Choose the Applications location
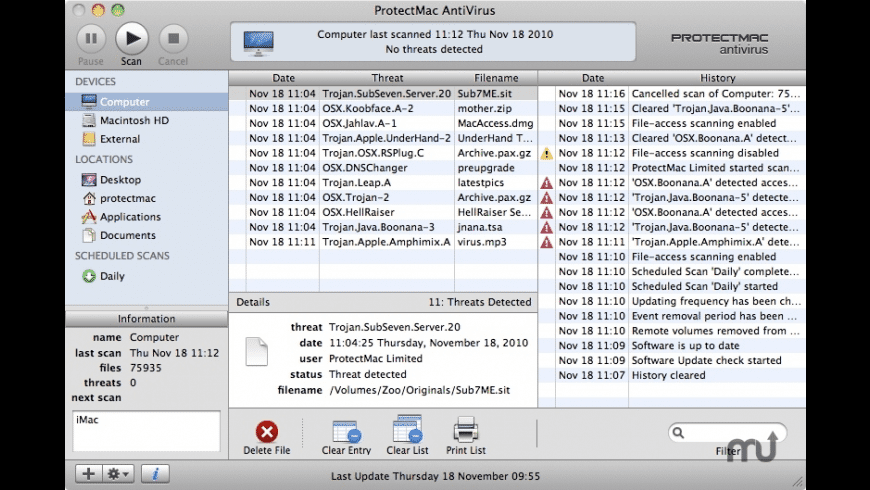Viewport: 870px width, 490px height. coord(146,217)
